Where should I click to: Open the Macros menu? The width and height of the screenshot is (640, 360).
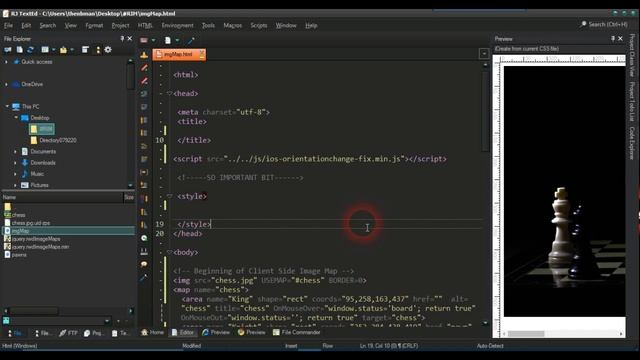coord(233,25)
